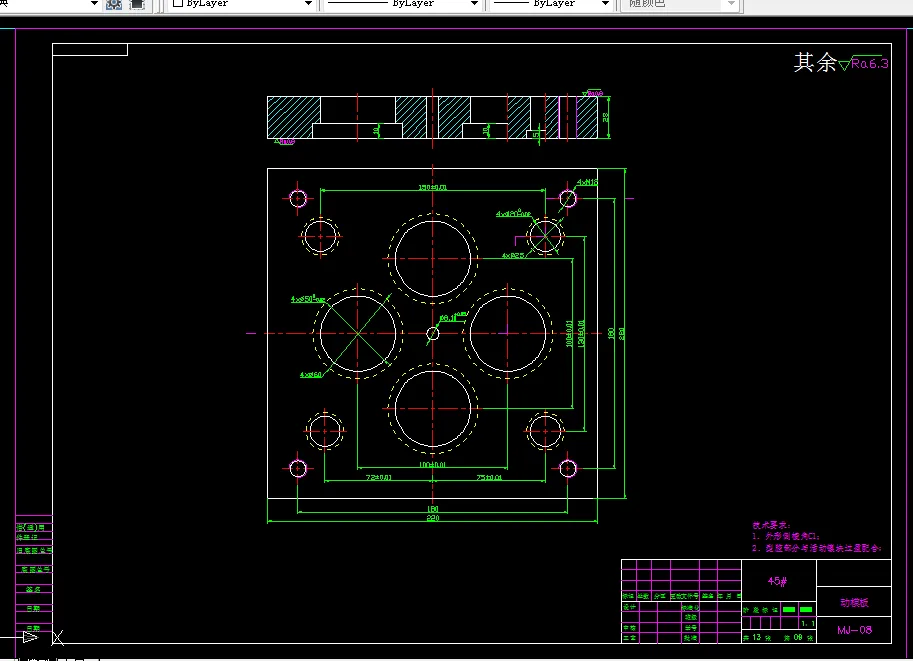The image size is (913, 661).
Task: Select the '4xM16' thread annotation
Action: tap(587, 182)
